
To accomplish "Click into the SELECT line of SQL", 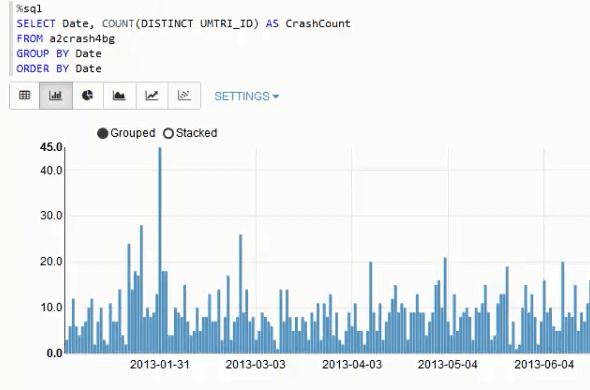I will [x=183, y=23].
